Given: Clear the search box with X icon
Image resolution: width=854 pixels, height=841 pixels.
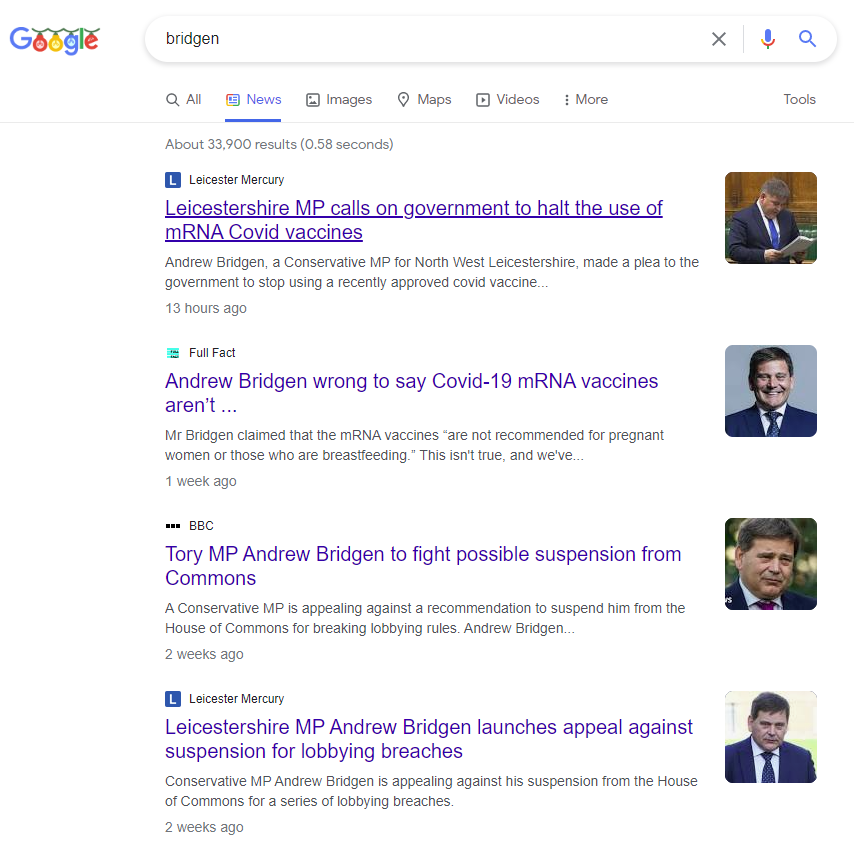Looking at the screenshot, I should tap(718, 39).
